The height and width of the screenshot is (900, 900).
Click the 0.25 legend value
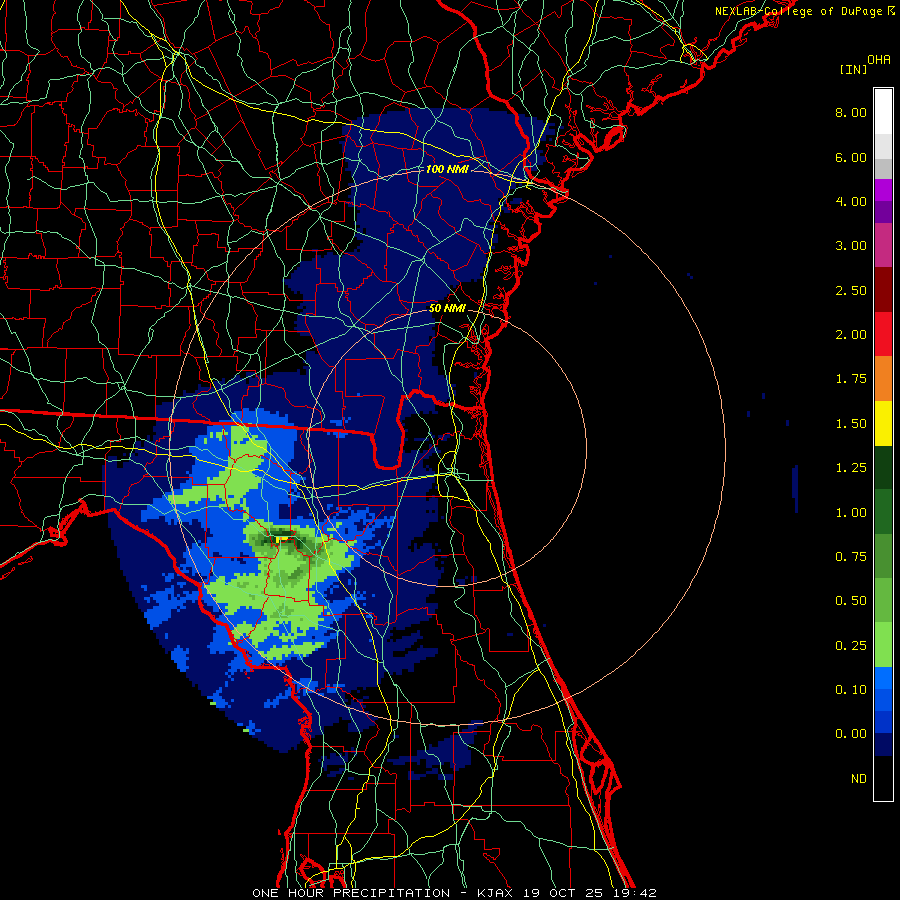click(851, 646)
